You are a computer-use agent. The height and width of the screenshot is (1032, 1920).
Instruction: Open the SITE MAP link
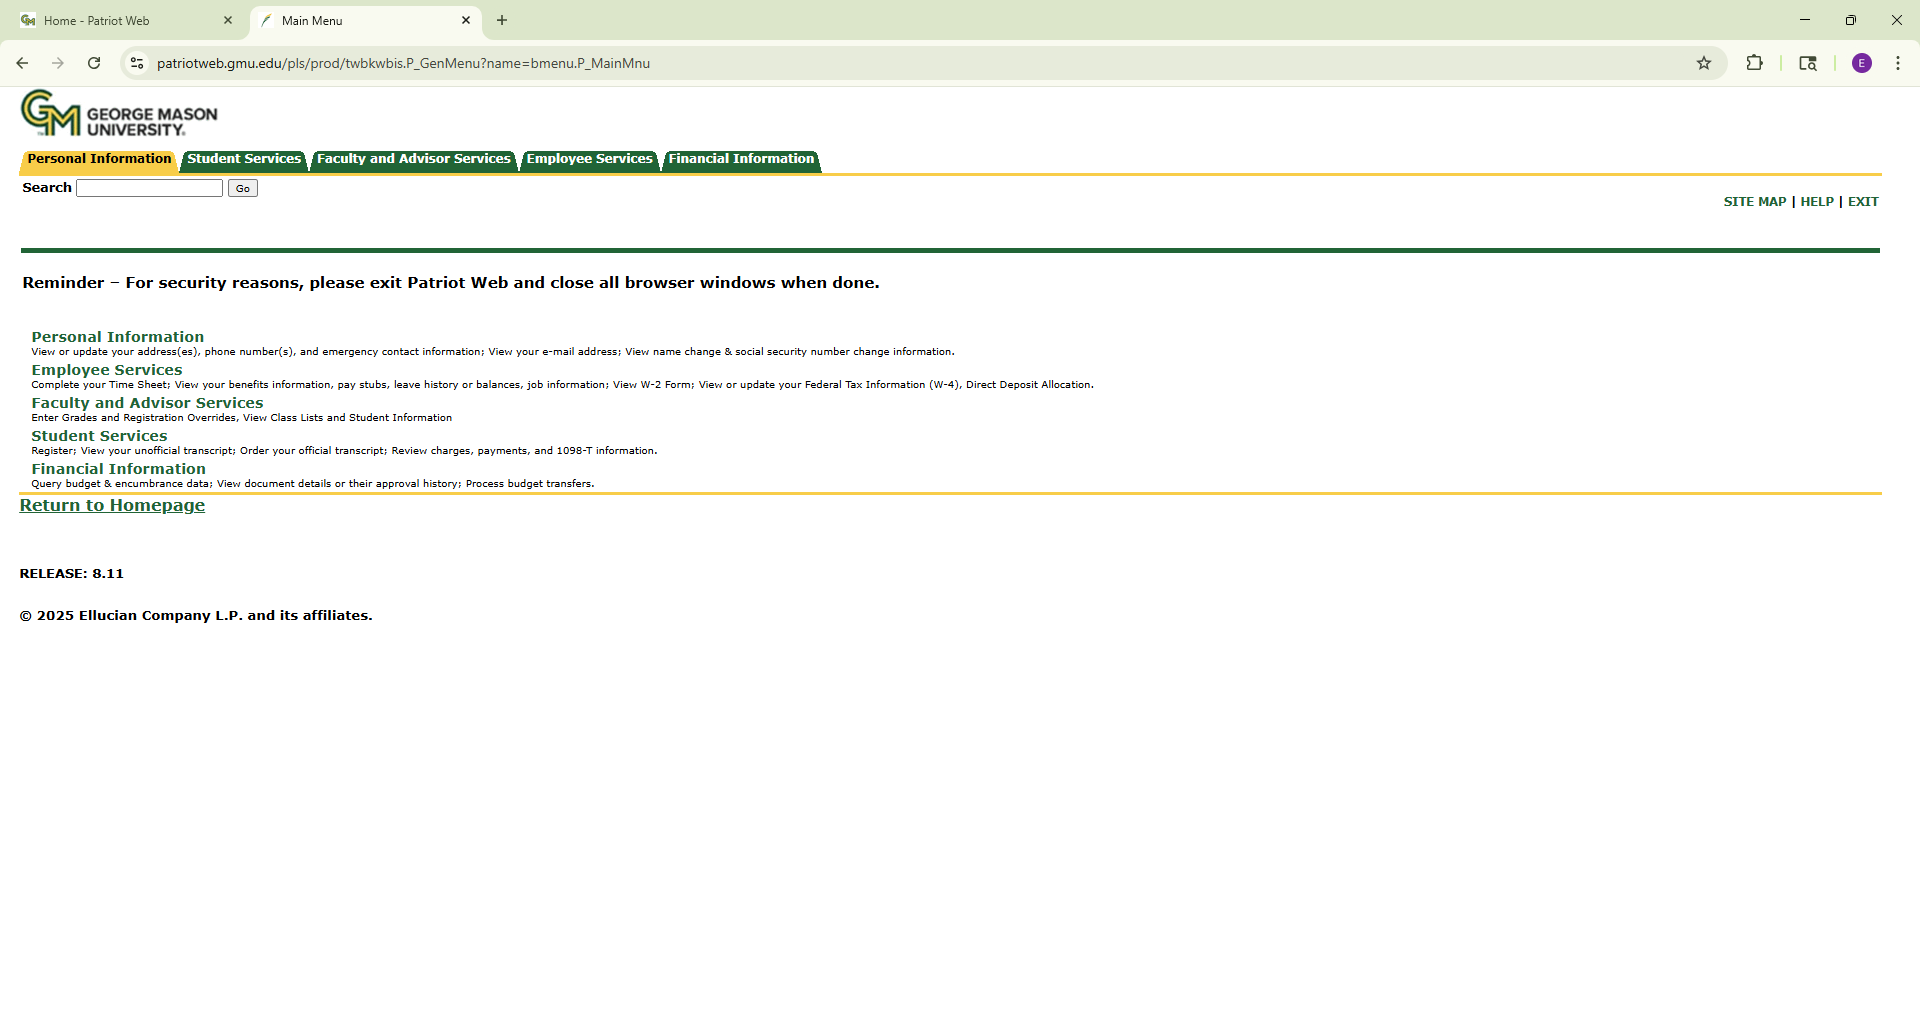point(1754,201)
